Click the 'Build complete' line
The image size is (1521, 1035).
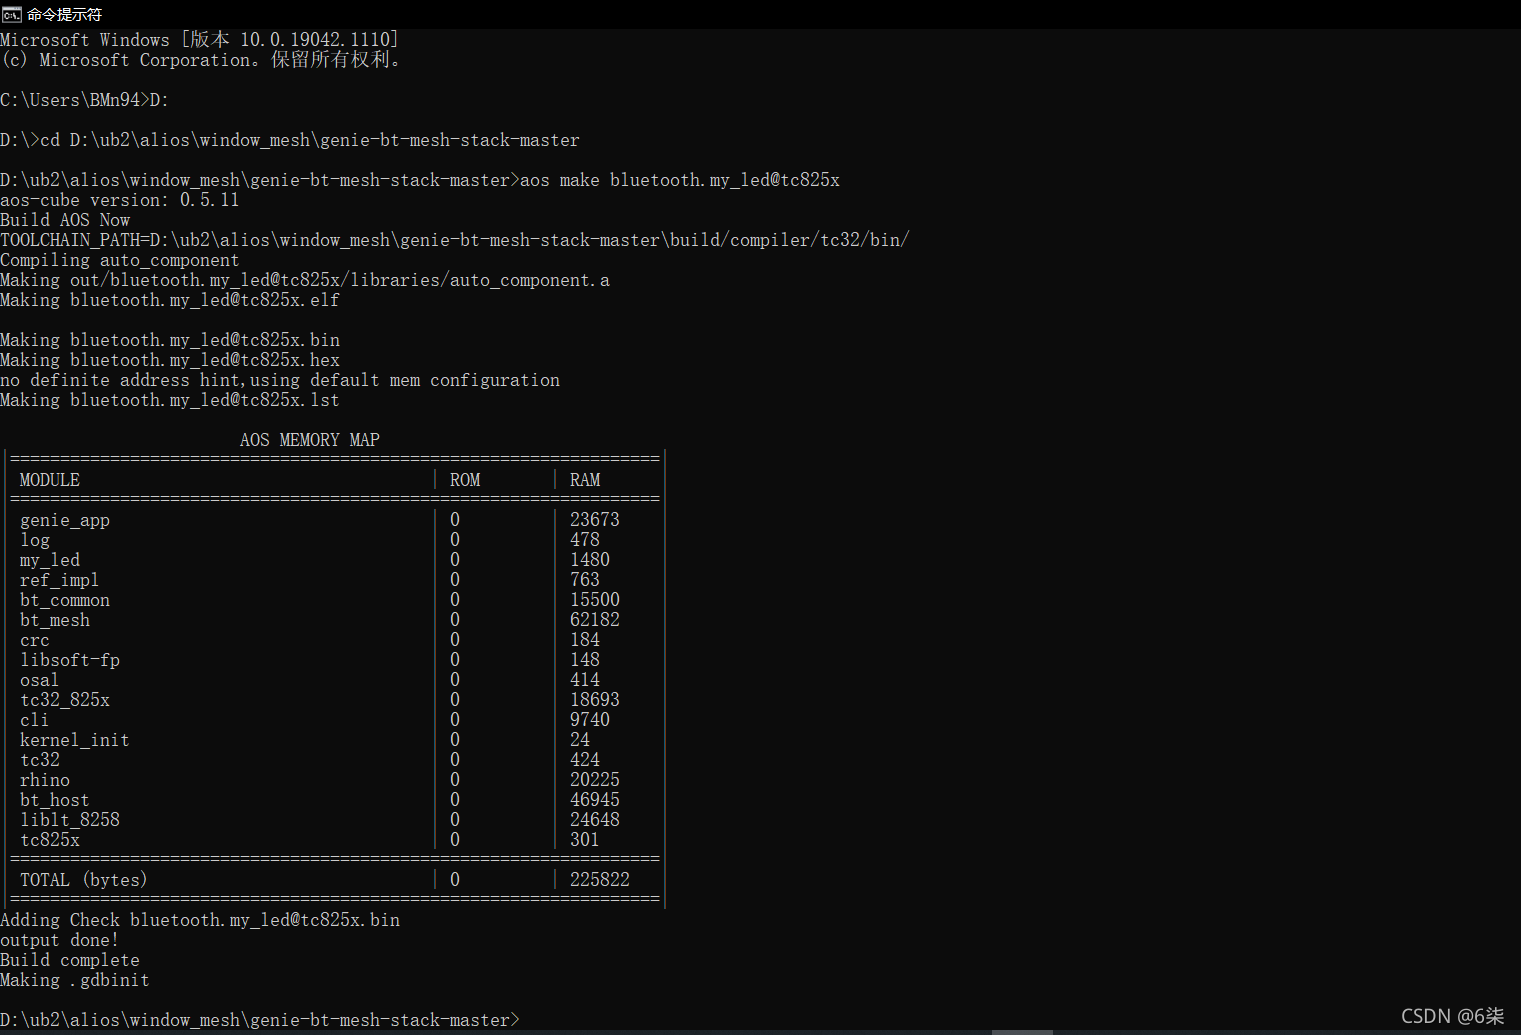click(x=70, y=960)
